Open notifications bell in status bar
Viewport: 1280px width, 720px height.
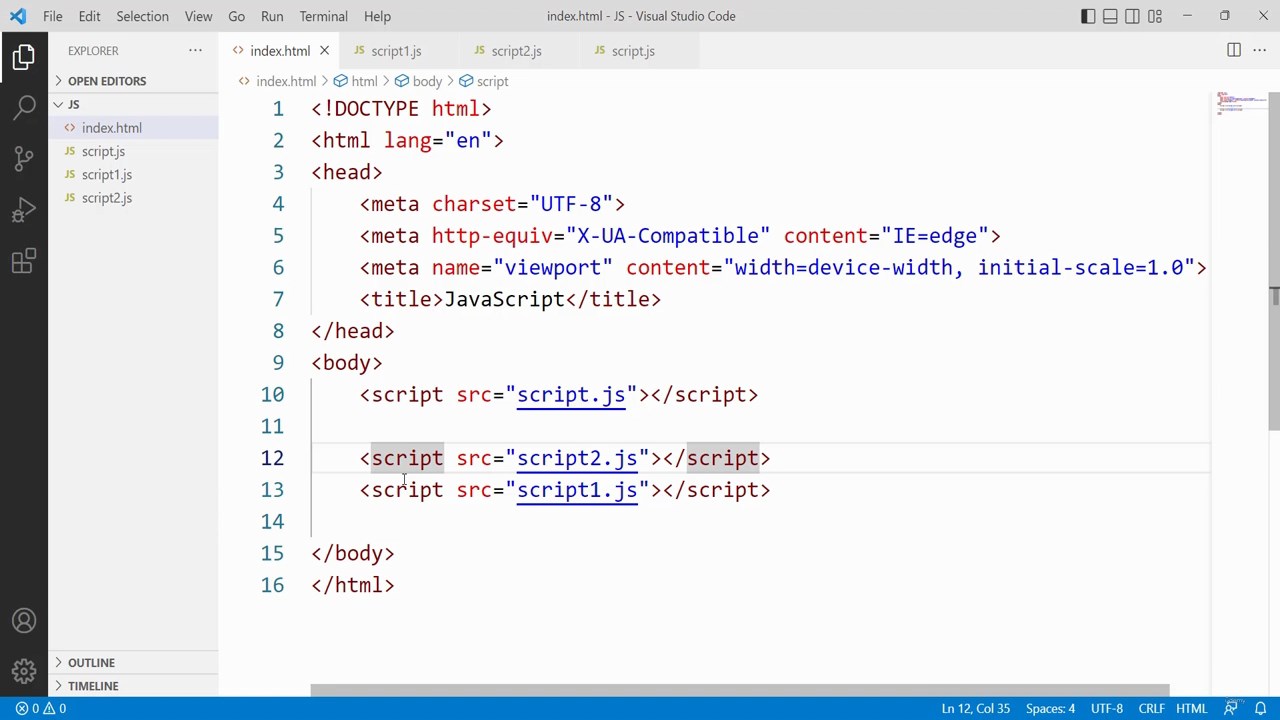pos(1260,709)
